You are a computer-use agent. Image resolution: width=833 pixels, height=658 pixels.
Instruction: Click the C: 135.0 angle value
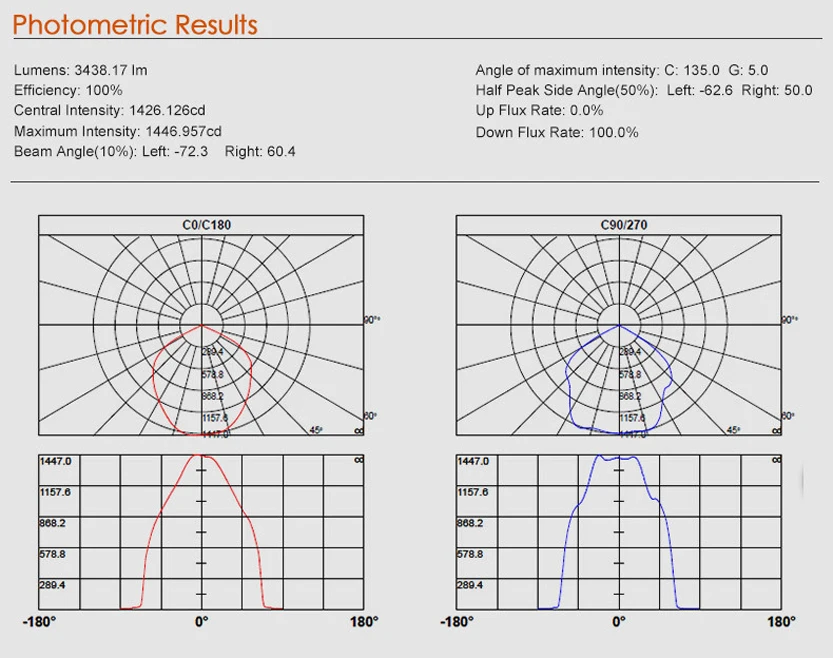tap(692, 70)
